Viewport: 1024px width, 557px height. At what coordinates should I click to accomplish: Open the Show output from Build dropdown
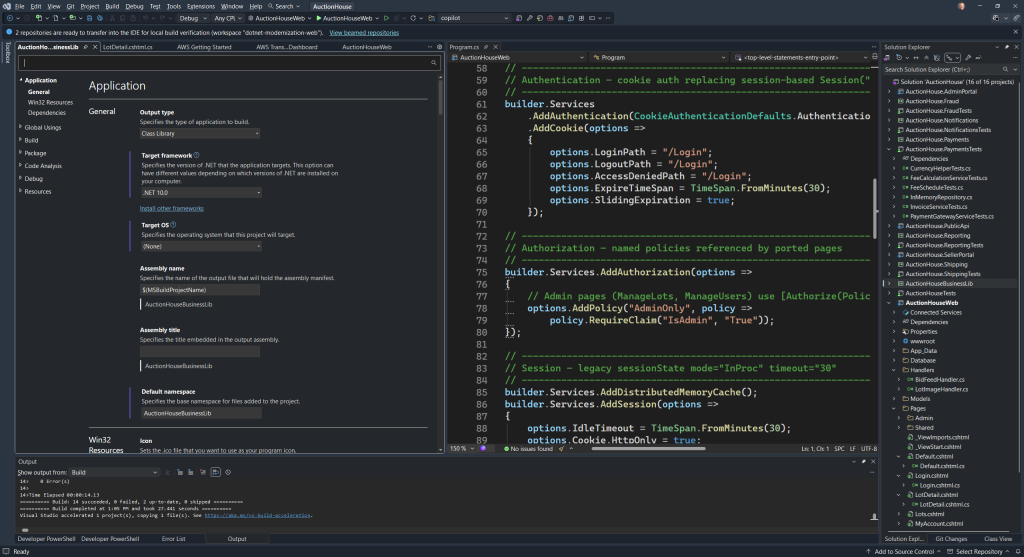click(115, 472)
